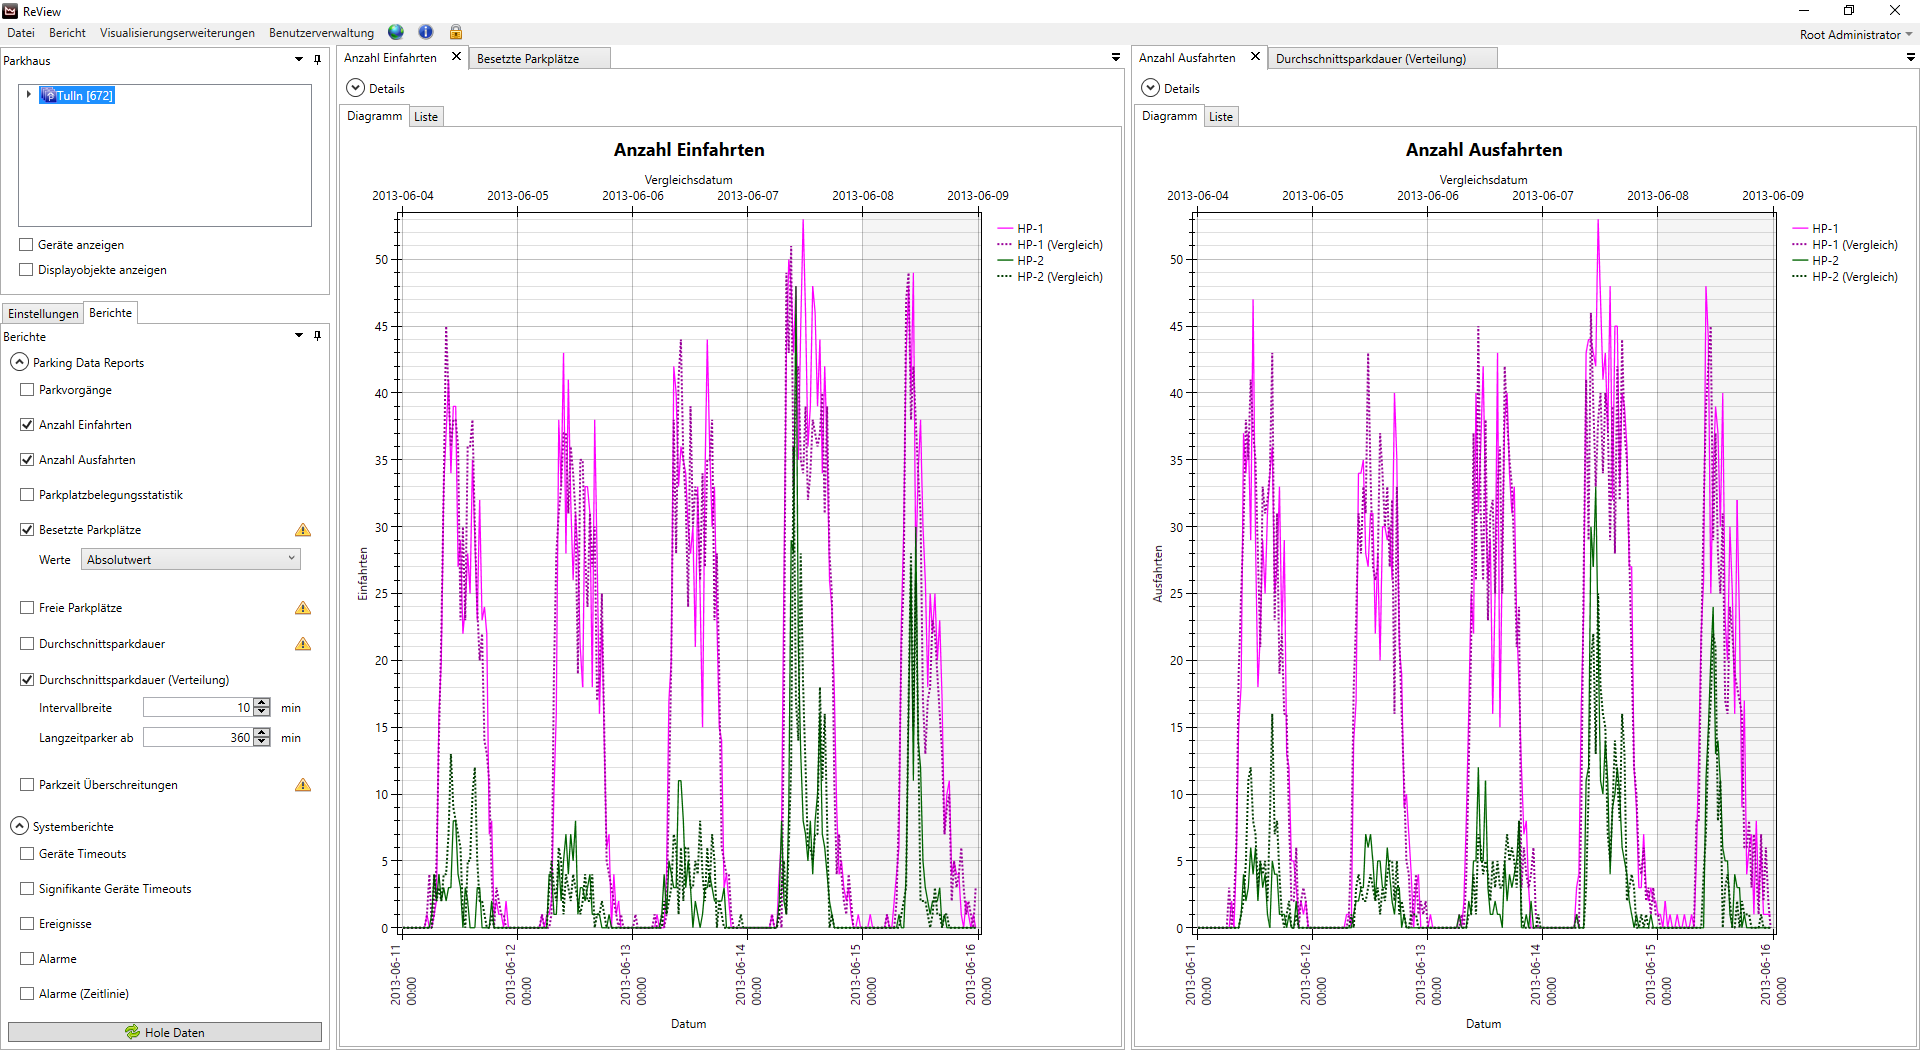Expand the Tulln [672] tree node

(29, 95)
